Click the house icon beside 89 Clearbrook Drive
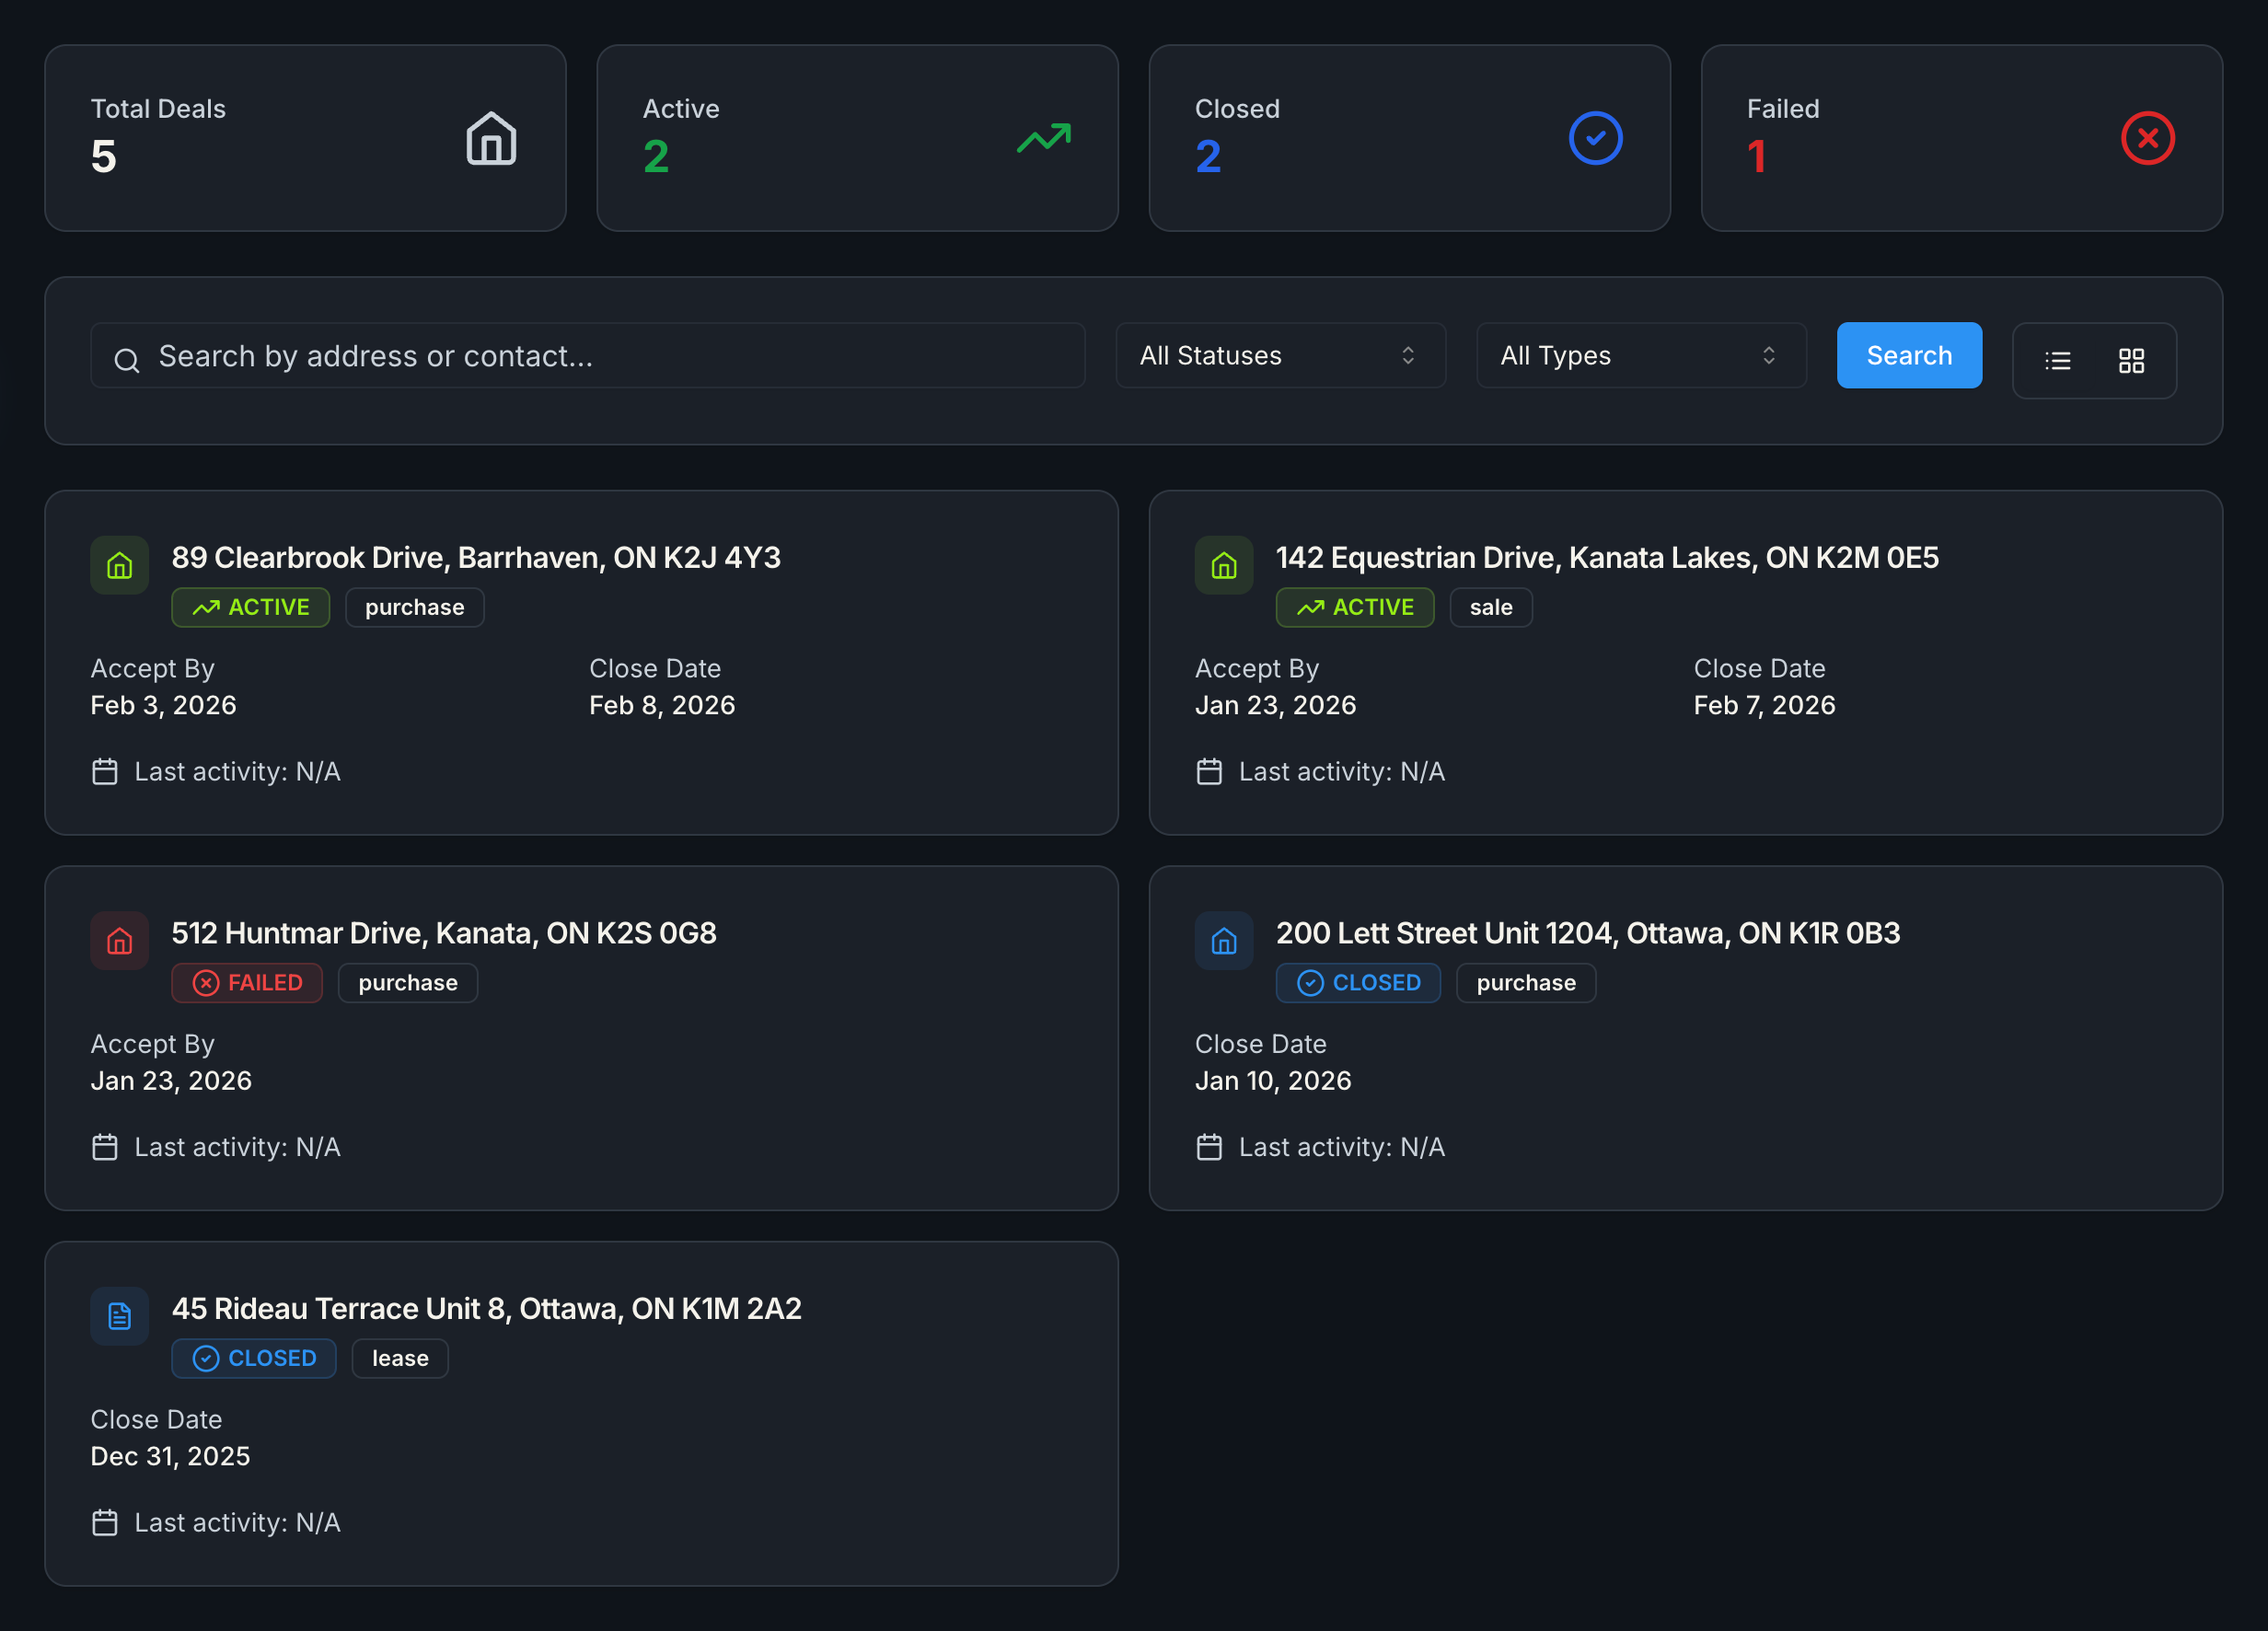The height and width of the screenshot is (1631, 2268). 119,565
